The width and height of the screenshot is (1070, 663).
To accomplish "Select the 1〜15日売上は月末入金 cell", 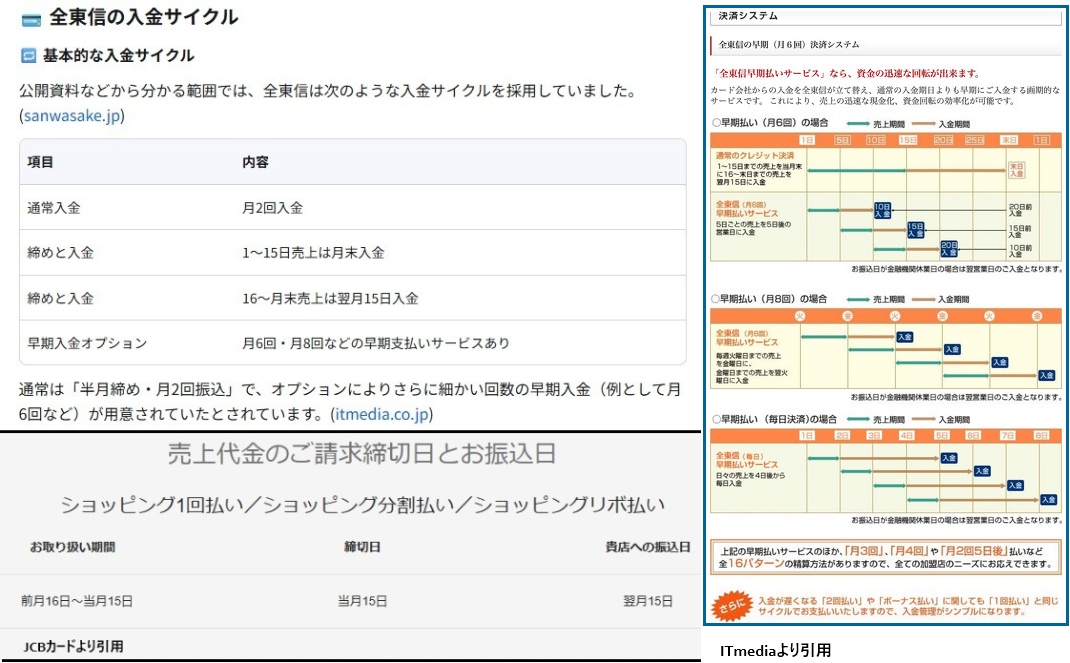I will click(x=313, y=253).
